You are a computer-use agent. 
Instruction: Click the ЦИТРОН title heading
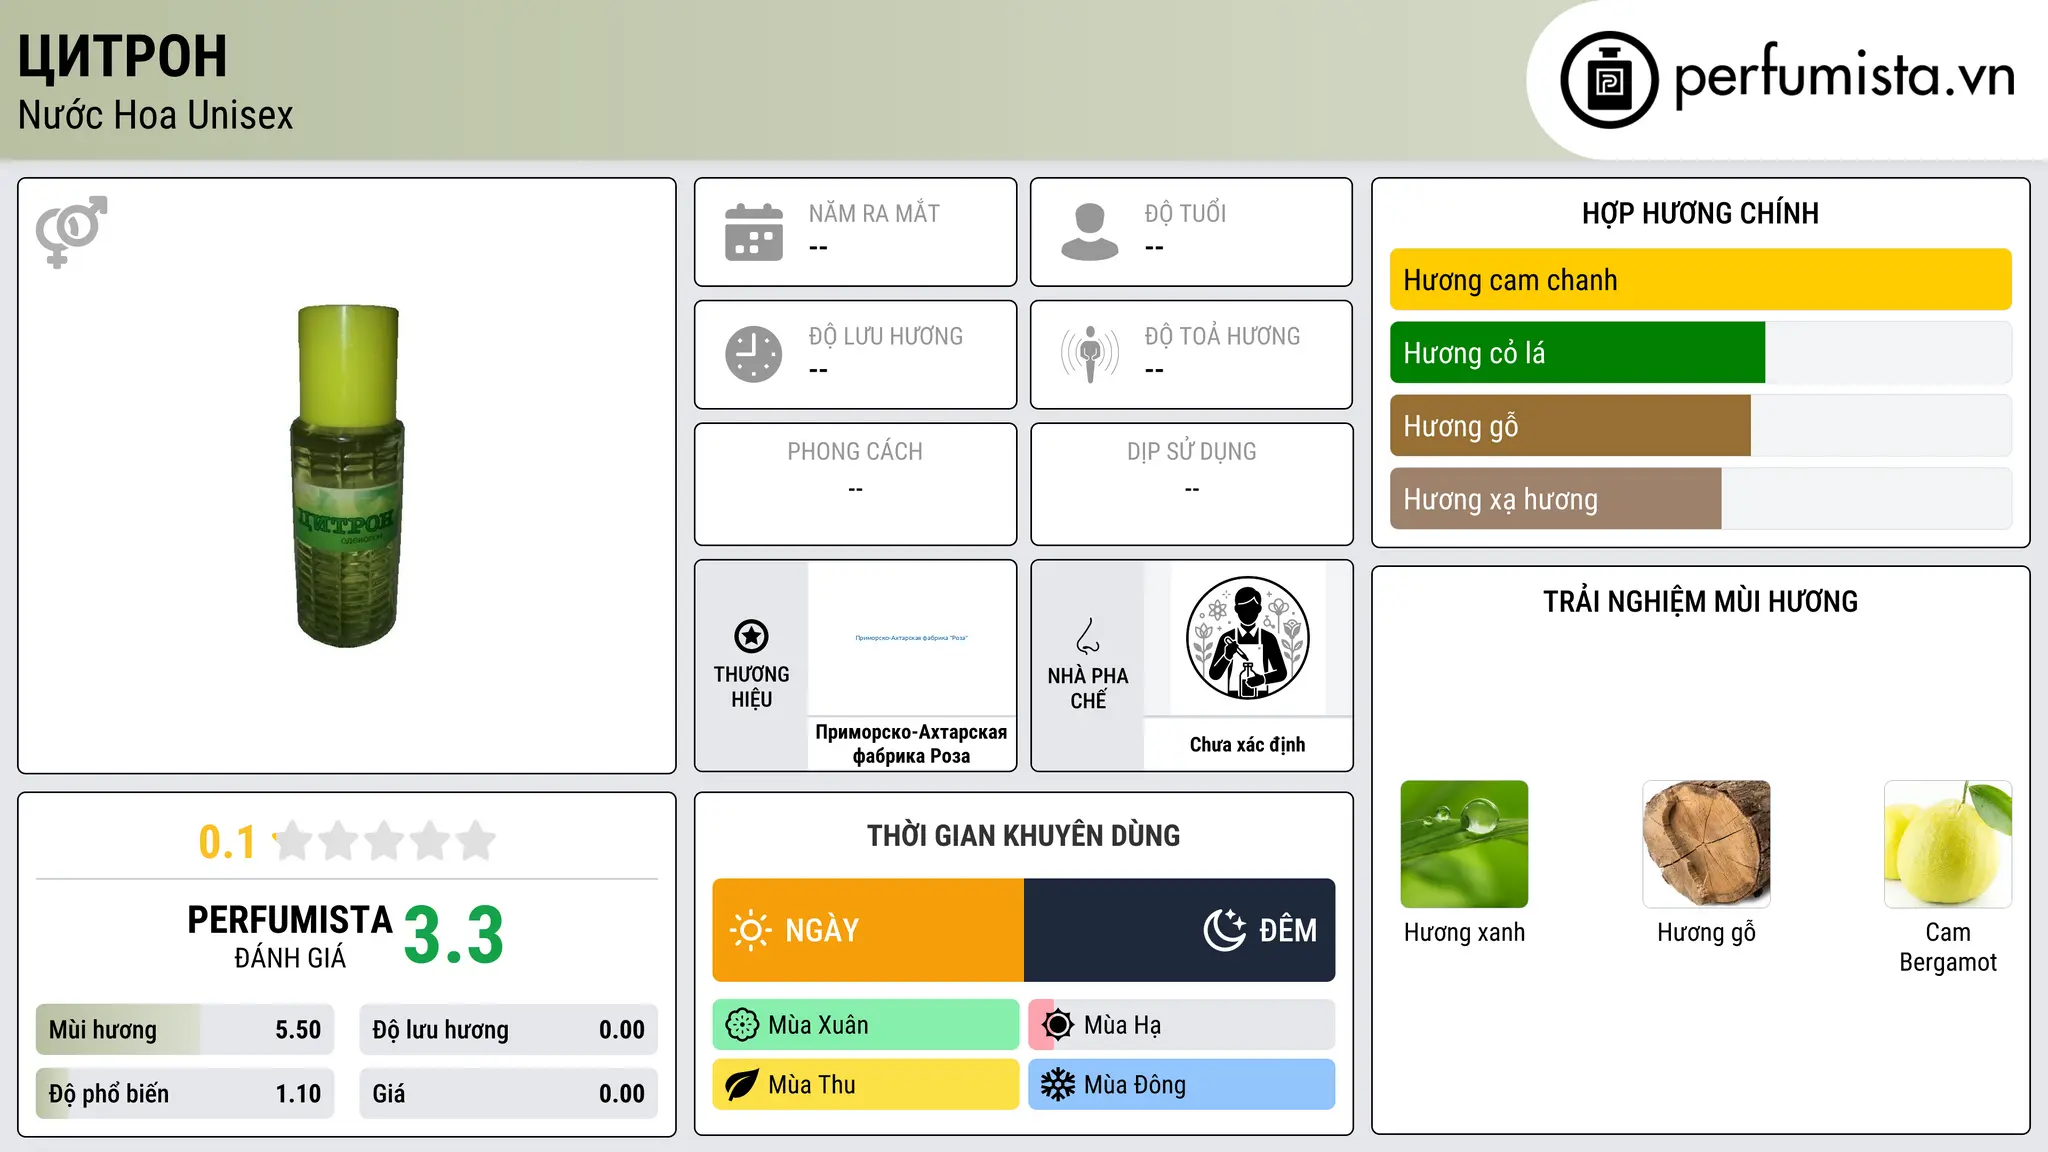(x=123, y=57)
